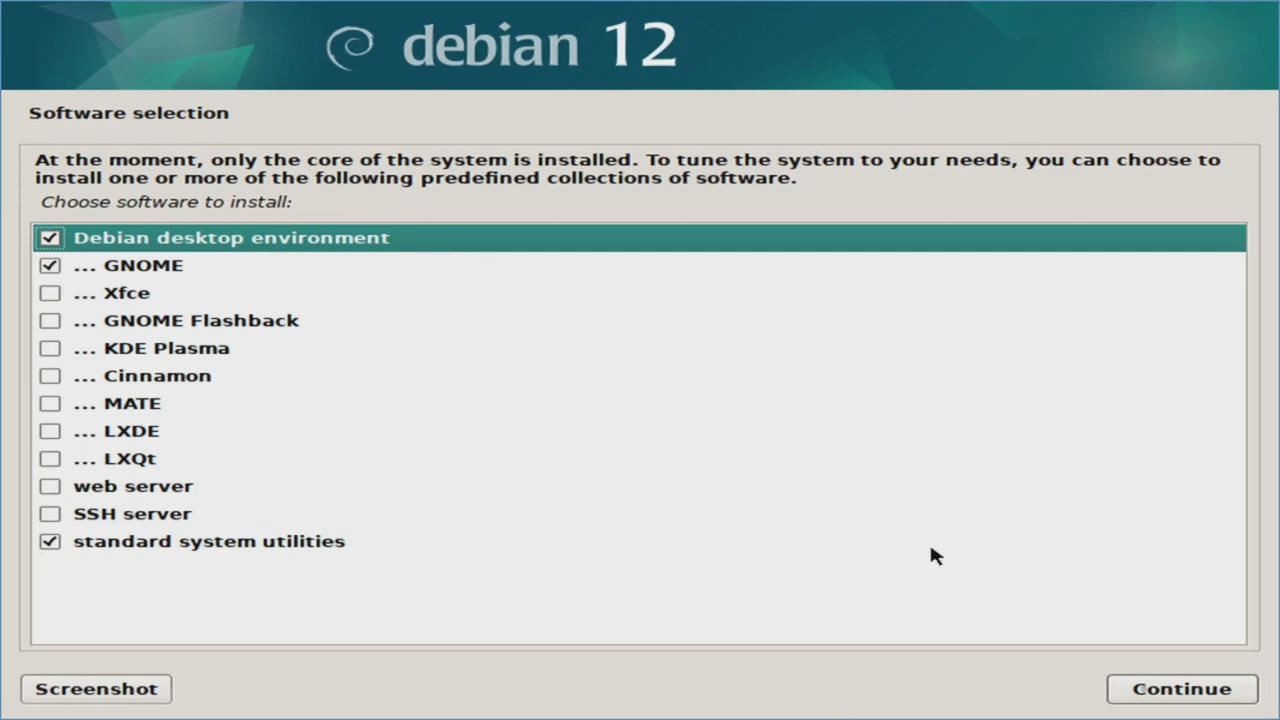Enable the web server checkbox
The image size is (1280, 720).
(50, 486)
